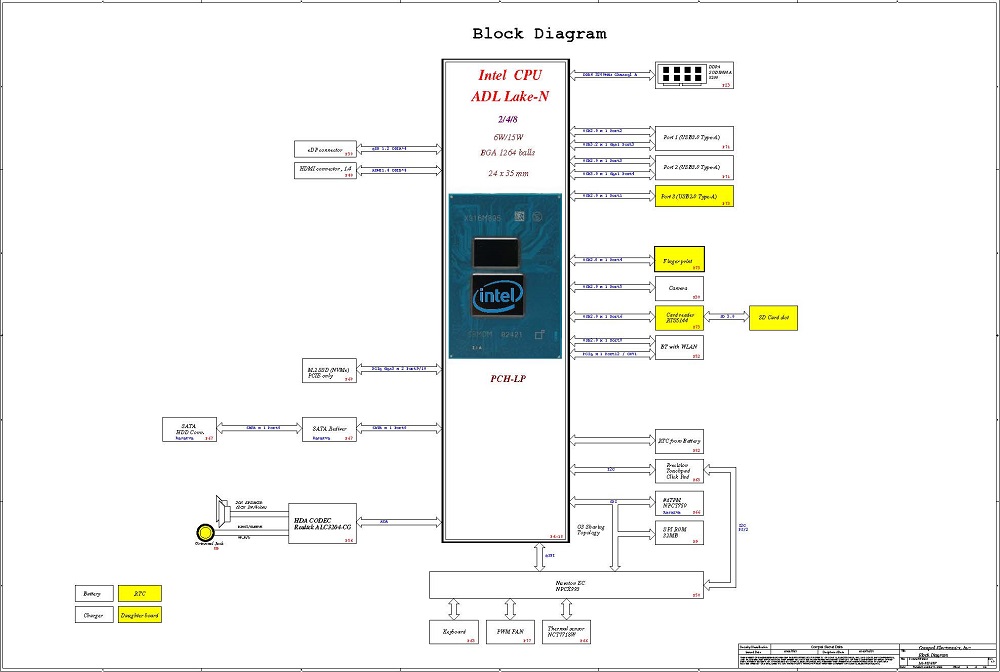Select the Keyboard block
Screen dimensions: 1000x672
[453, 632]
